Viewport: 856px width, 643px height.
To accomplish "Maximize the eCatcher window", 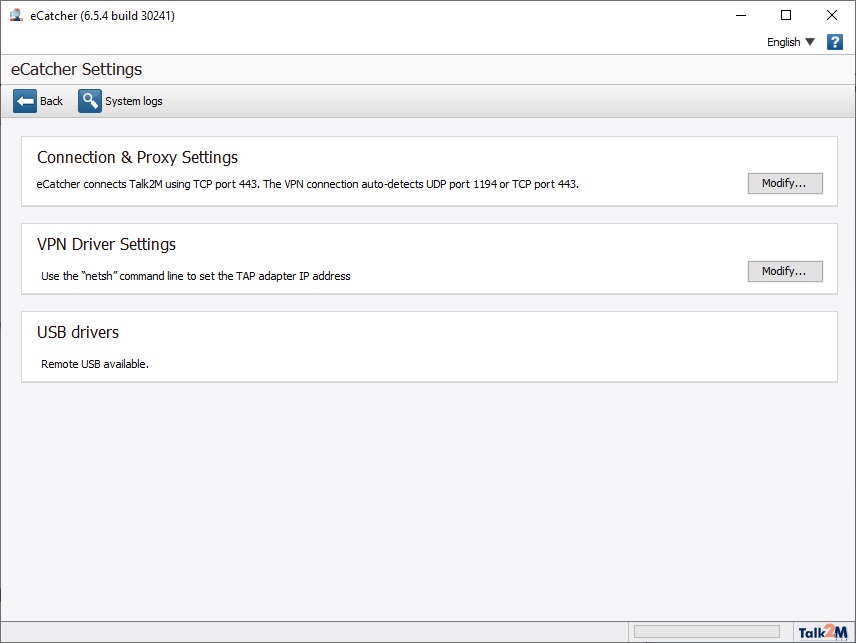I will coord(786,15).
